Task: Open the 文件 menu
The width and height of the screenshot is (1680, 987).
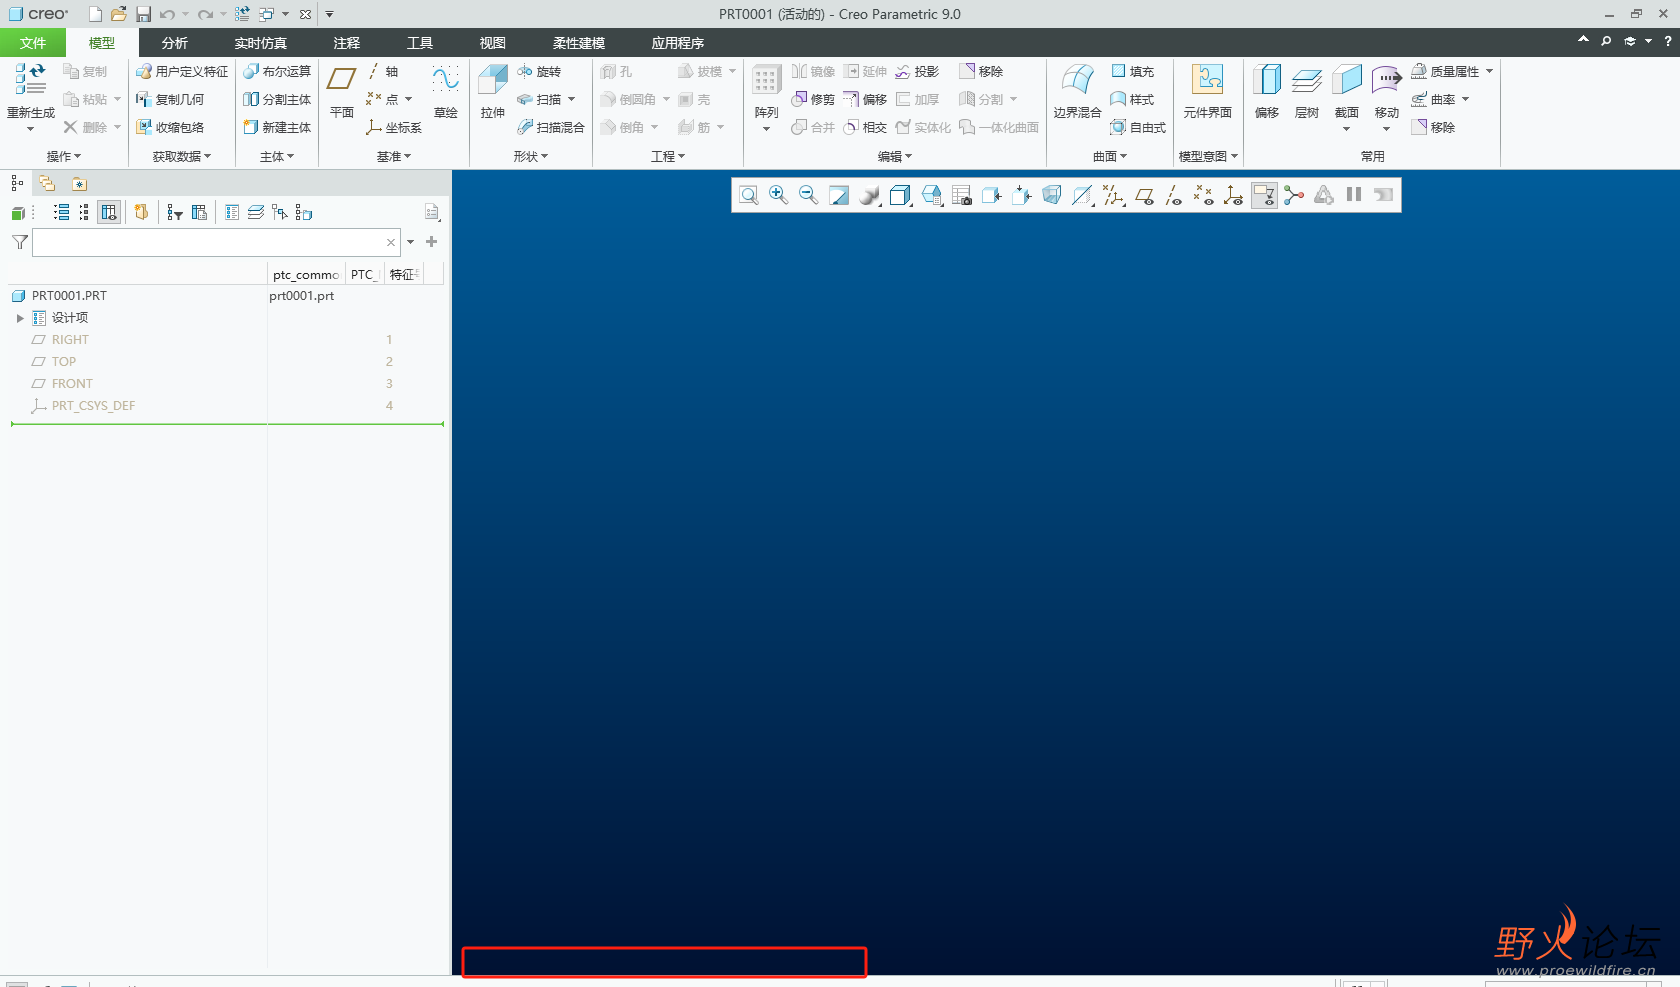Action: pos(33,43)
